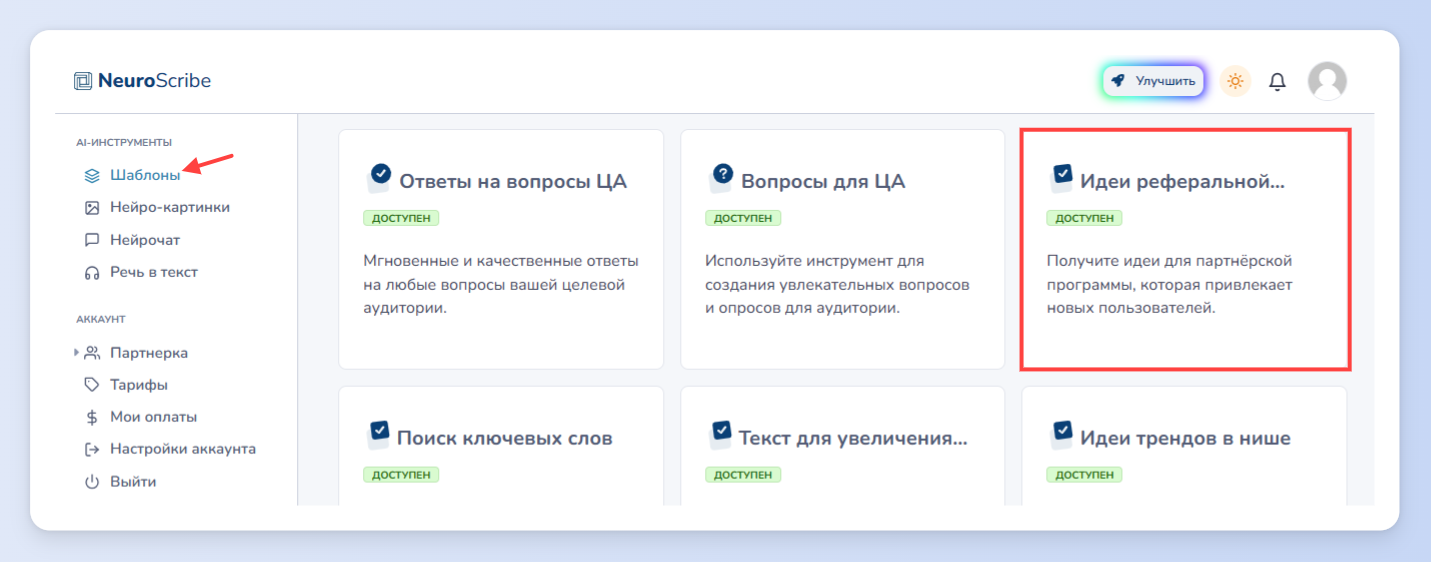Screen dimensions: 1431x562
Task: Click the AI-ИНСТРУМЕНТЫ section heading
Action: [124, 143]
